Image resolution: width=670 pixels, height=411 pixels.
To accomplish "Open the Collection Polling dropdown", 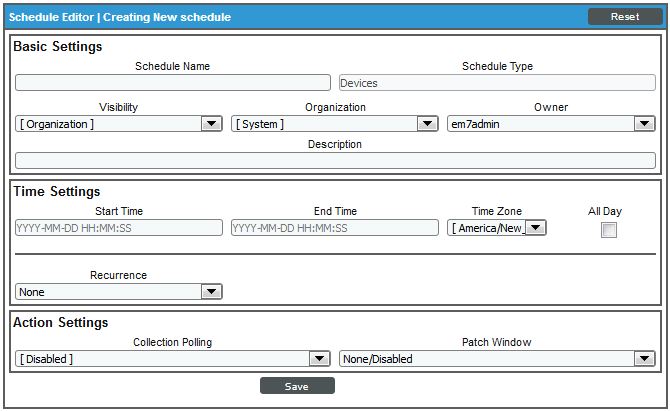I will click(x=173, y=358).
